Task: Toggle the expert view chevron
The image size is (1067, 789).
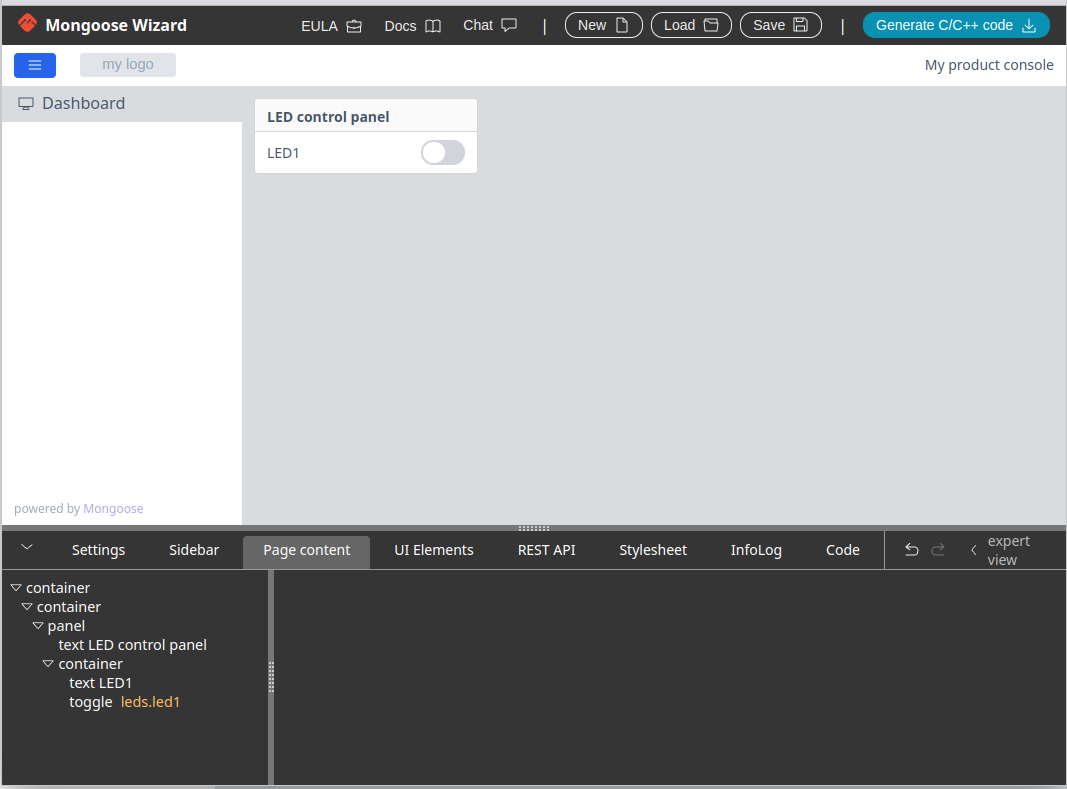Action: click(974, 550)
